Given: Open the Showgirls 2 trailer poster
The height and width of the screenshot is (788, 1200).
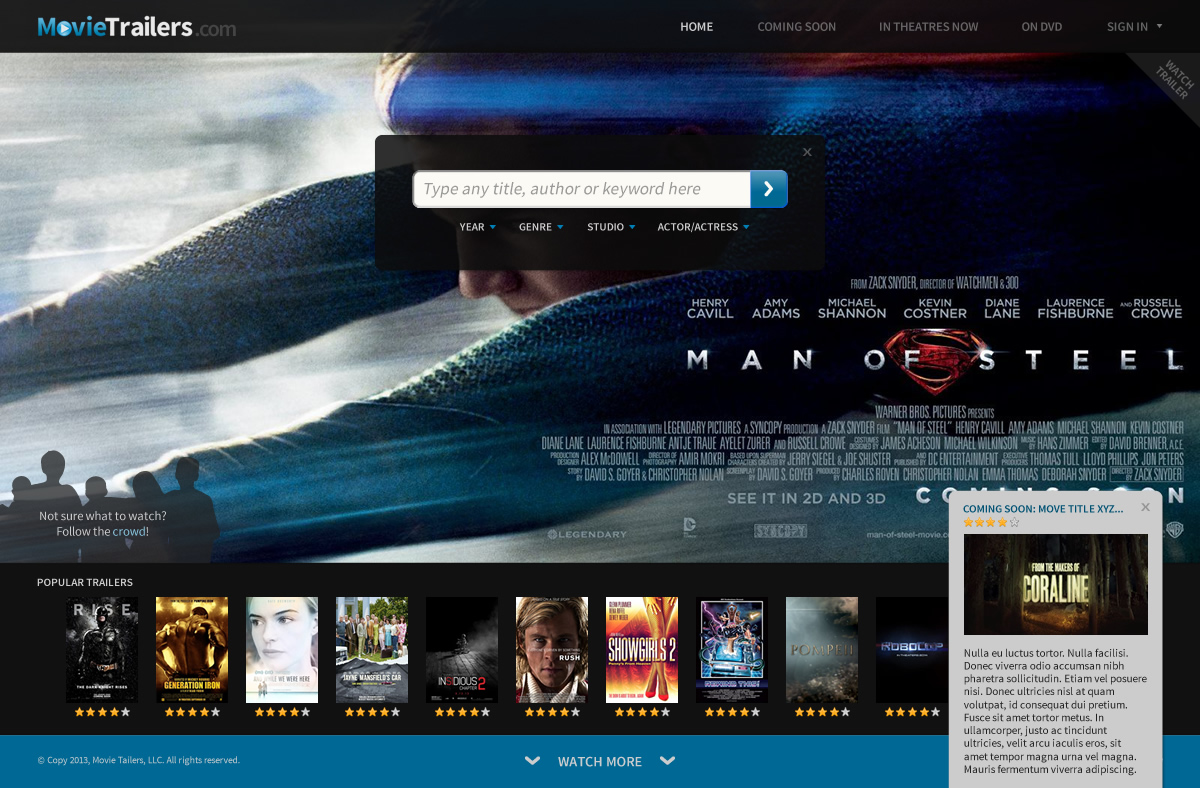Looking at the screenshot, I should coord(642,650).
